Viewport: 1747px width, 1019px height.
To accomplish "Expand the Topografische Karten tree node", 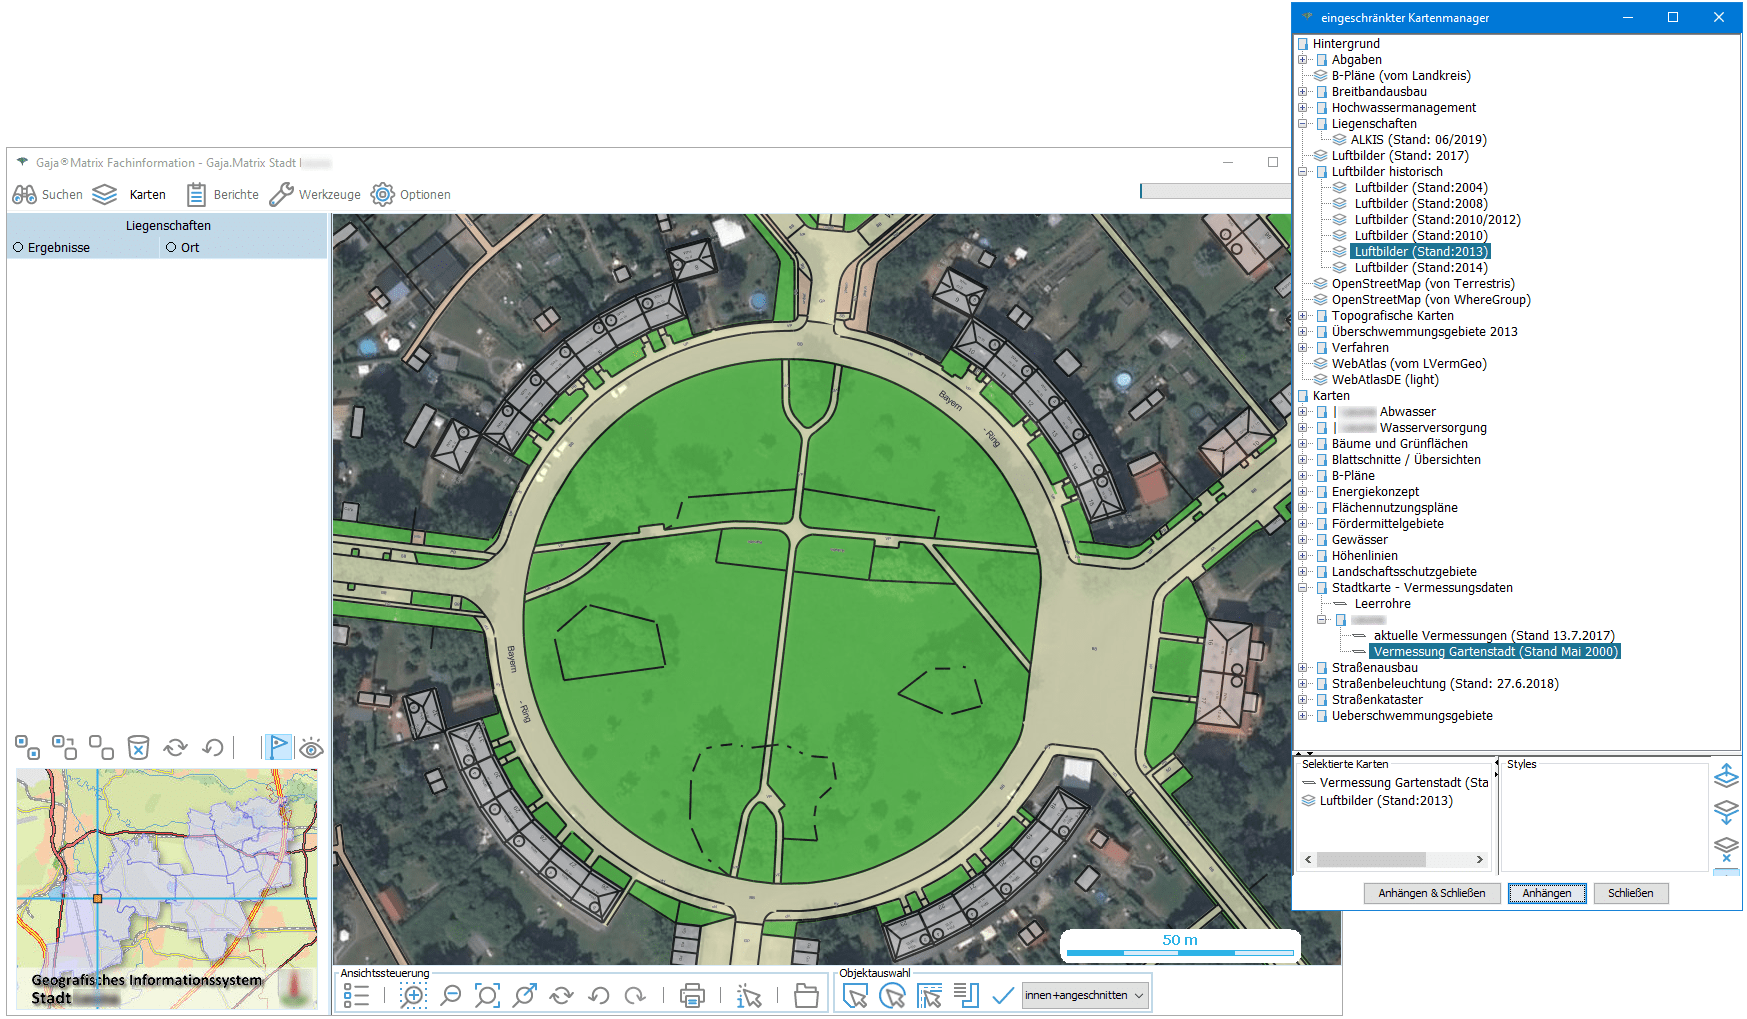I will (1303, 316).
